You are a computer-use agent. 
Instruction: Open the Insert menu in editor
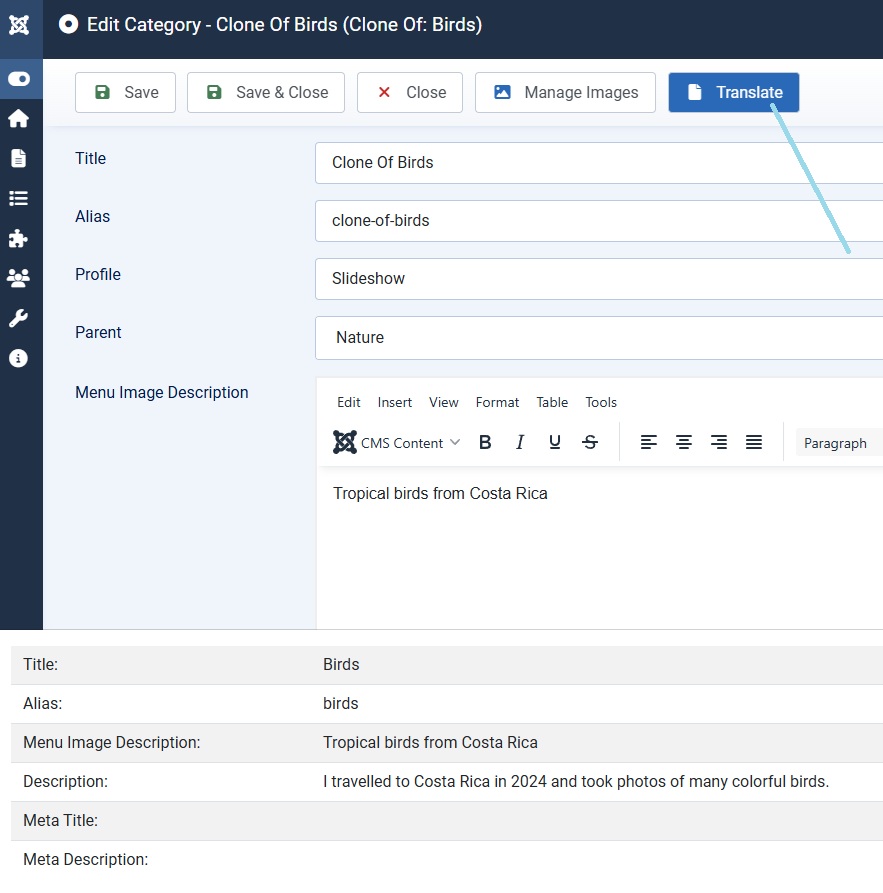pos(394,402)
